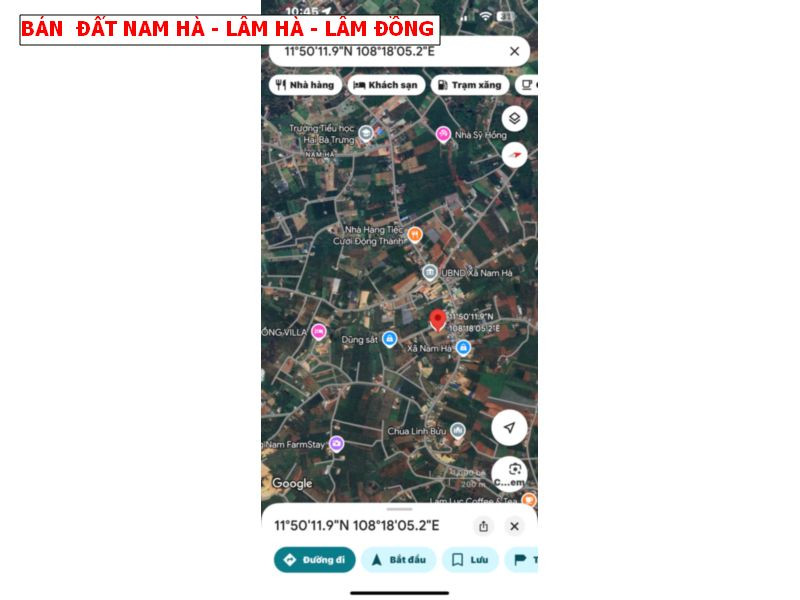Open Nhà Hàng Tiệc Cưới Đồng Thanh marker
Viewport: 800px width, 600px height.
[415, 235]
